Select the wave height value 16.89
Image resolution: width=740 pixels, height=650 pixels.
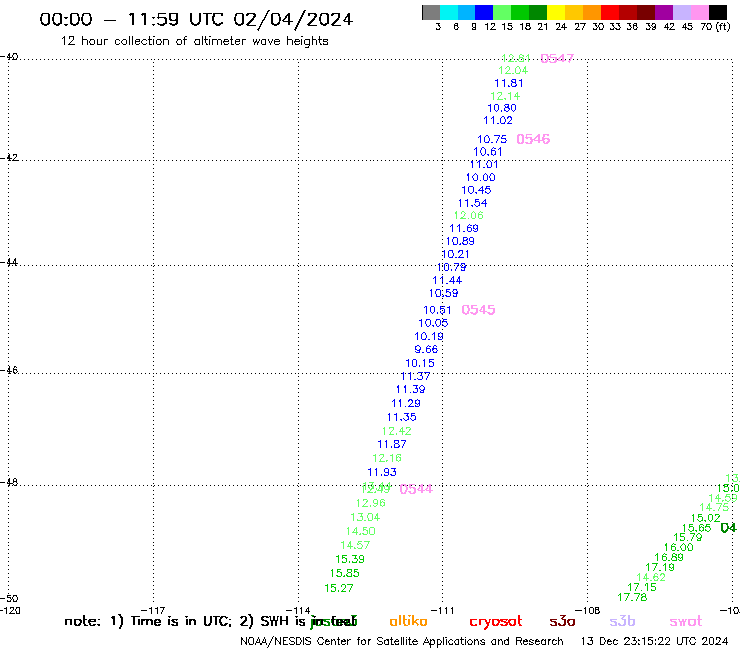669,557
